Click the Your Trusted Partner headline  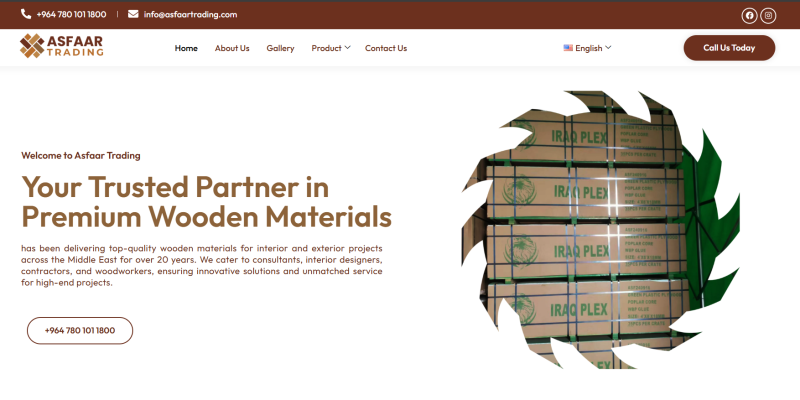click(206, 202)
